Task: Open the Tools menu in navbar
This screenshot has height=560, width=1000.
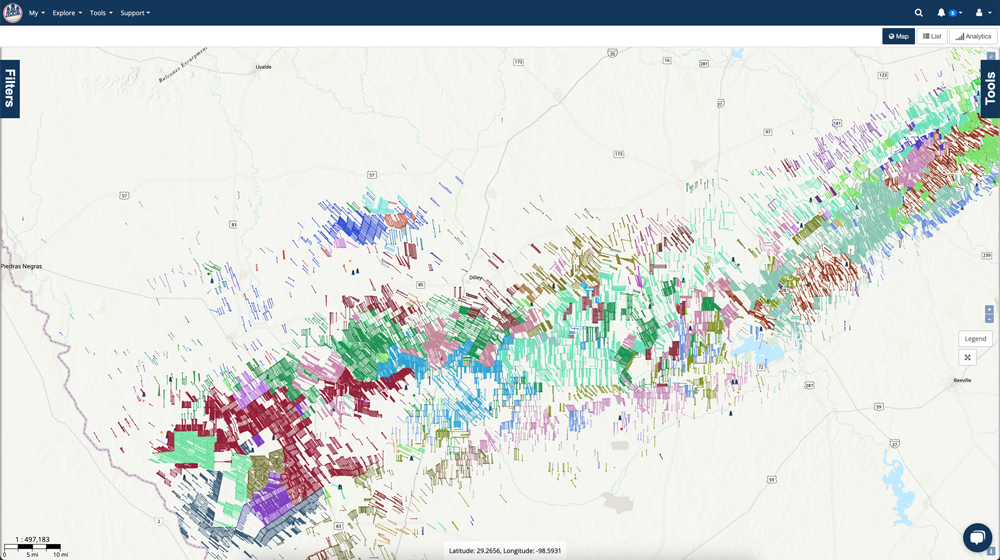Action: pyautogui.click(x=101, y=13)
